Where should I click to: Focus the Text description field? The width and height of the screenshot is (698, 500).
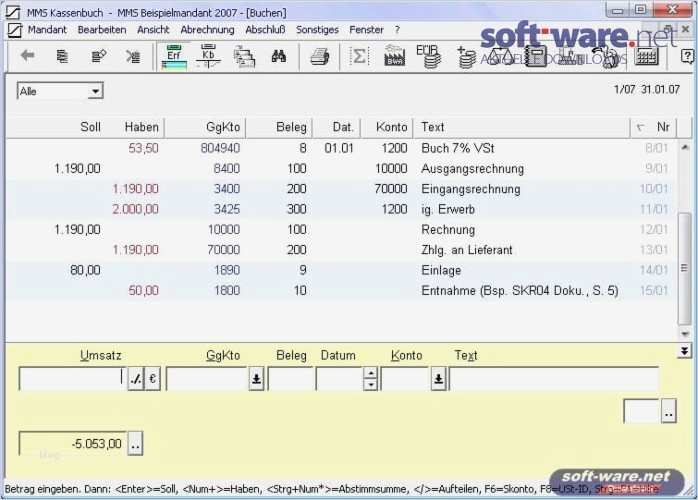[554, 378]
